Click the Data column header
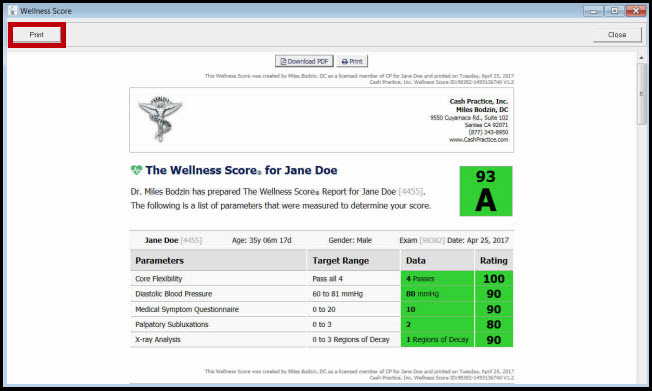The image size is (652, 391). 437,260
